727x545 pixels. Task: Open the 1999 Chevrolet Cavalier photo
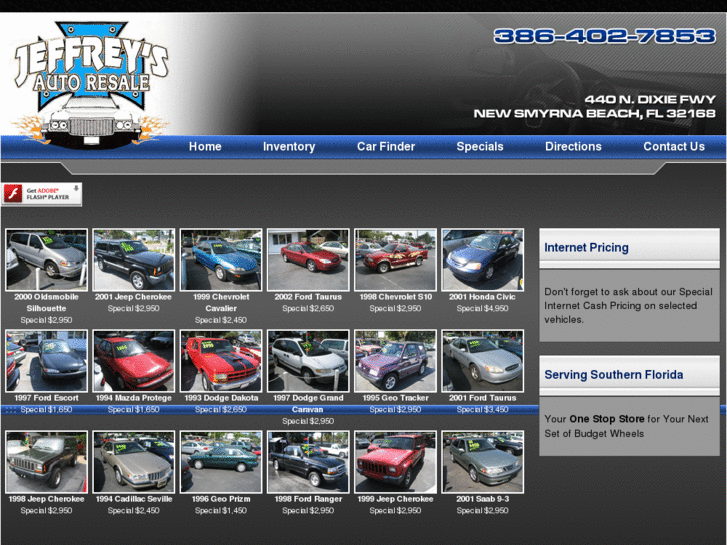pyautogui.click(x=221, y=260)
